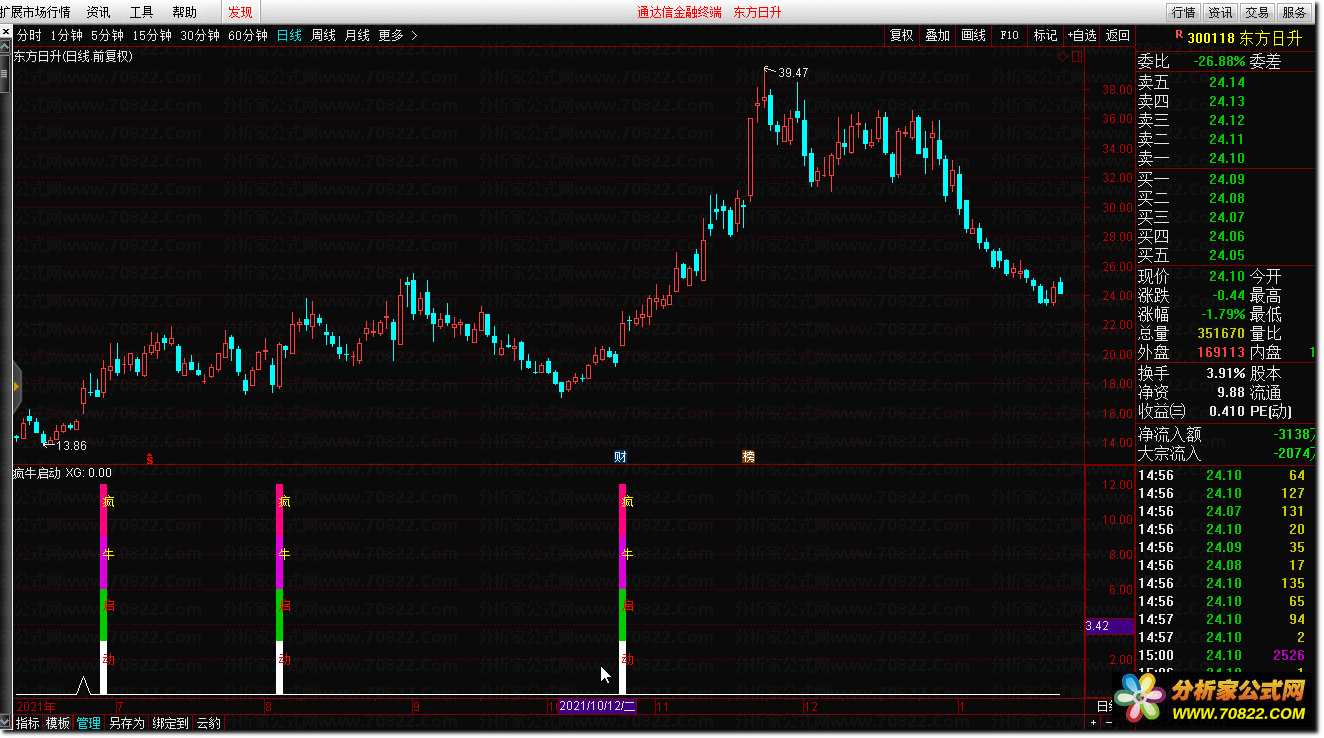Viewport: 1324px width, 738px height.
Task: Switch to the 发现 tab
Action: (x=240, y=12)
